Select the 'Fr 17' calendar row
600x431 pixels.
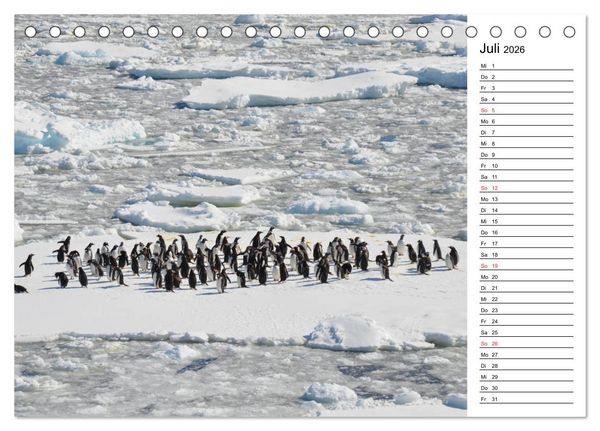point(527,243)
